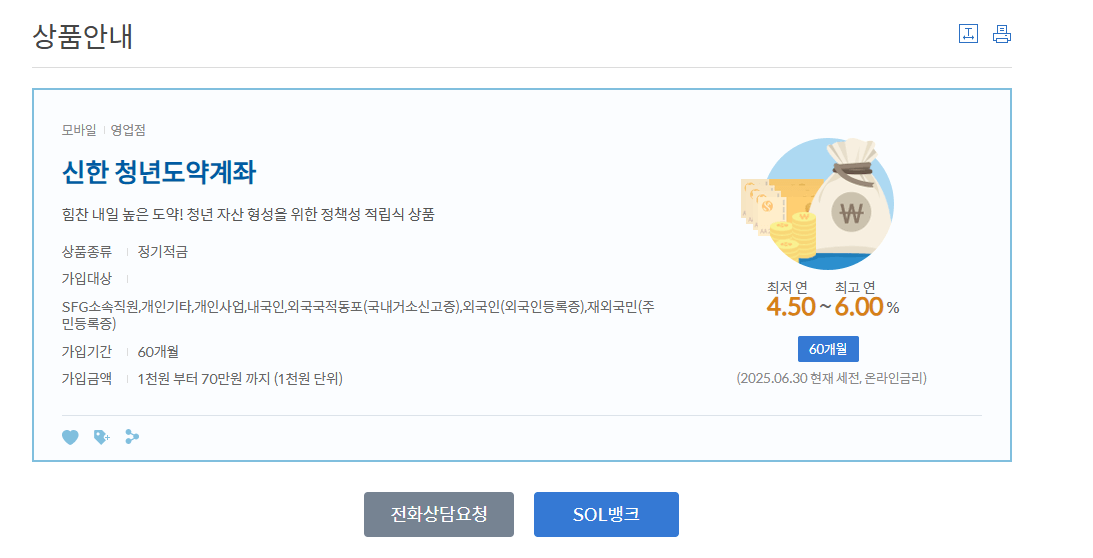The height and width of the screenshot is (558, 1093).
Task: Click the product title 신한 청년도약계좌
Action: point(159,172)
